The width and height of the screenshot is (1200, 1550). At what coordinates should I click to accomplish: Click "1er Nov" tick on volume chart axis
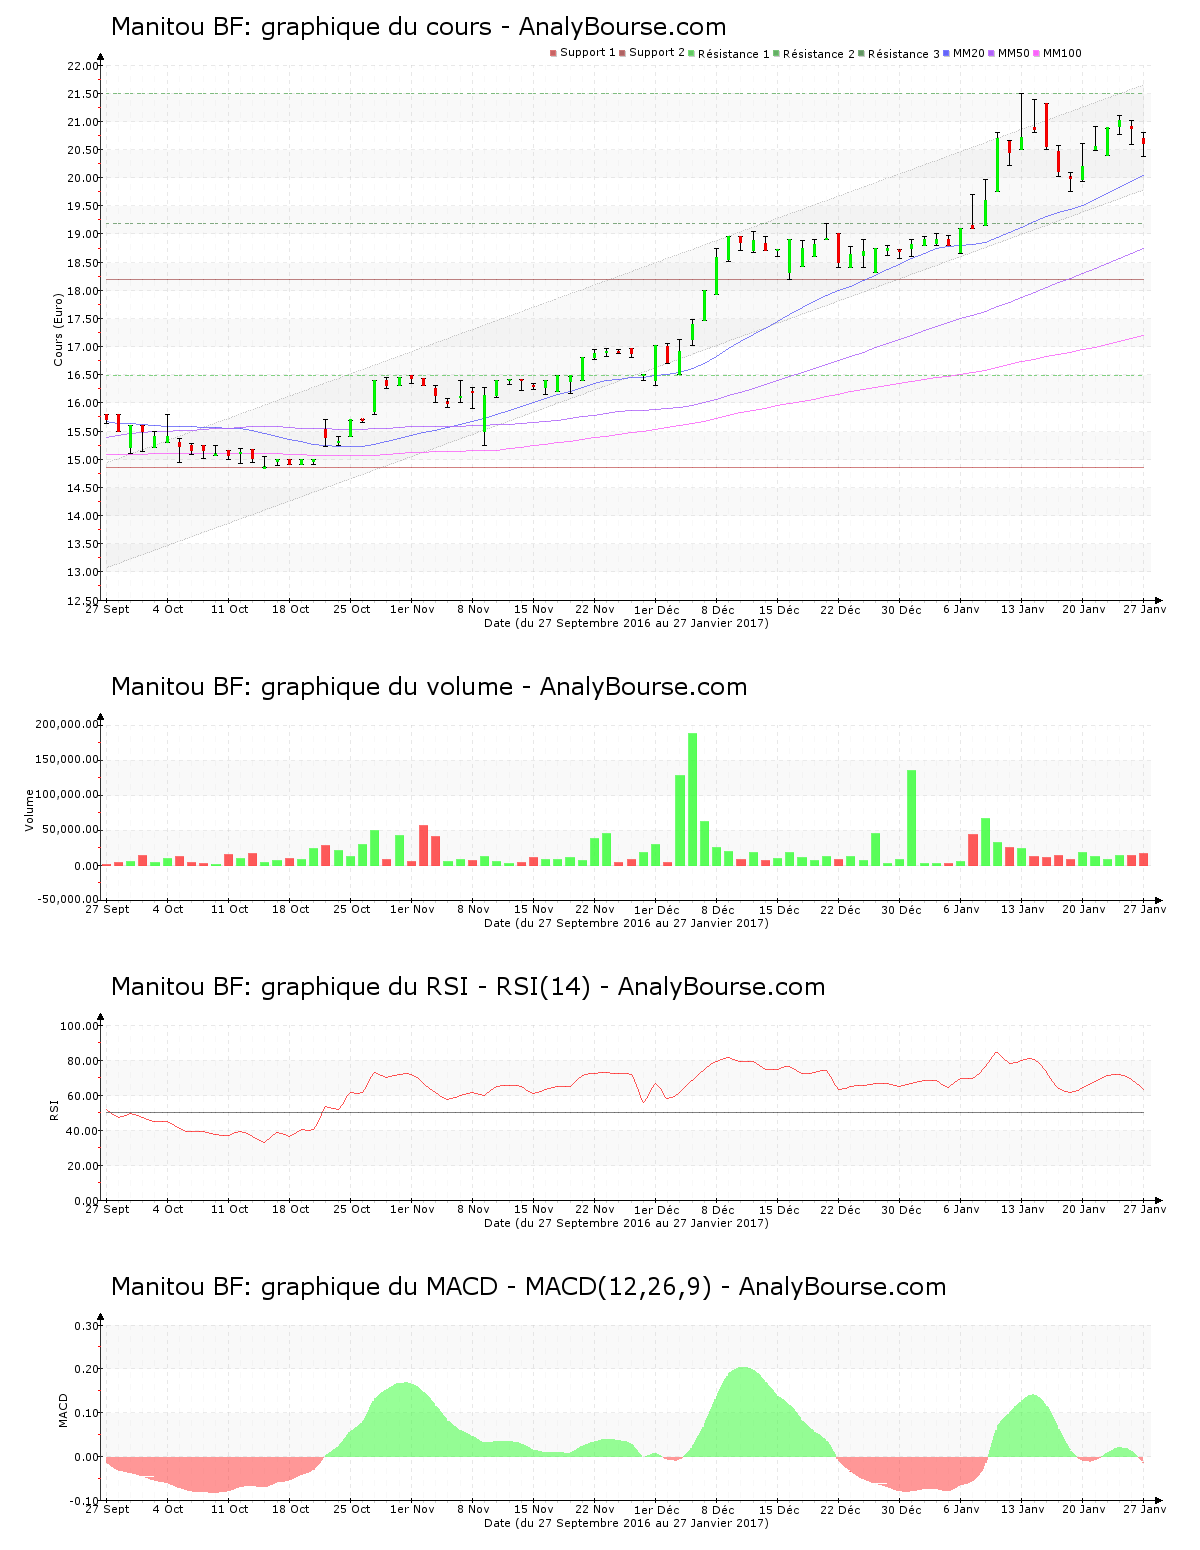click(x=412, y=909)
